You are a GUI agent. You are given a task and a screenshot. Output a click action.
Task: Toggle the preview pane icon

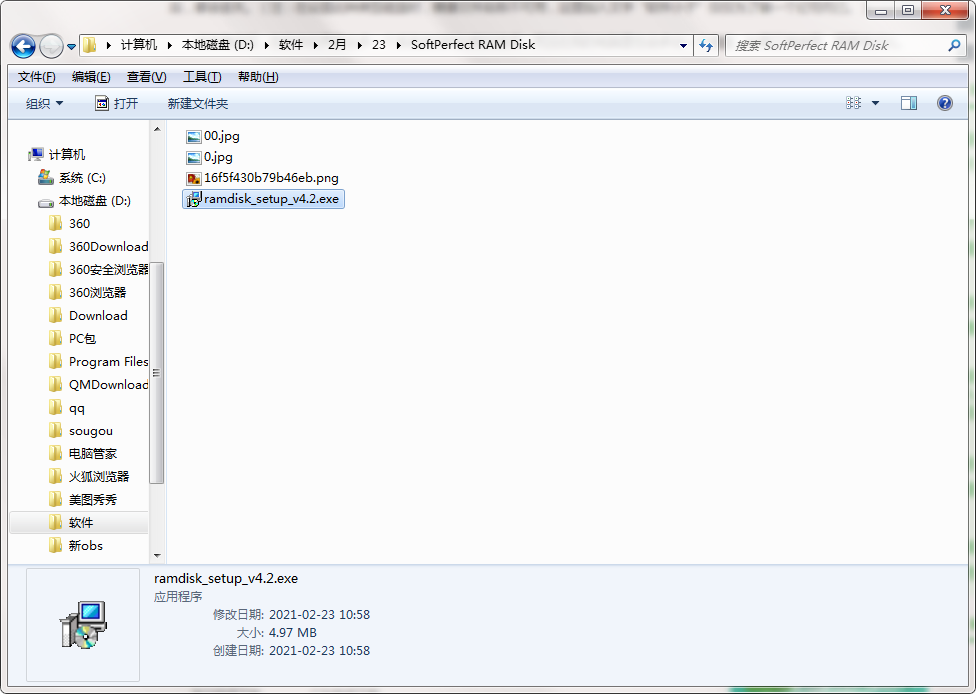909,103
